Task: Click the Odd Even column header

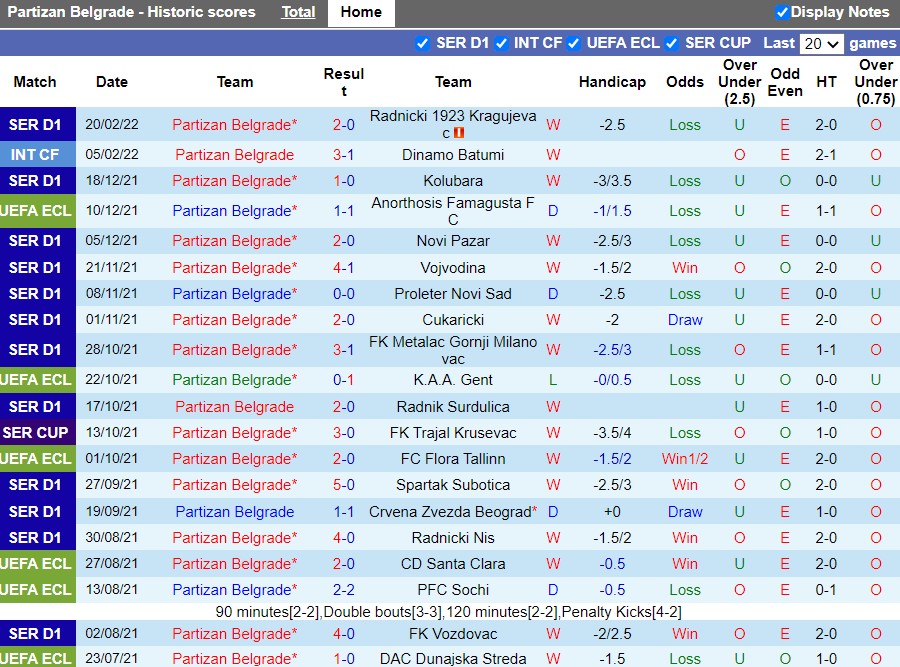Action: pyautogui.click(x=785, y=82)
